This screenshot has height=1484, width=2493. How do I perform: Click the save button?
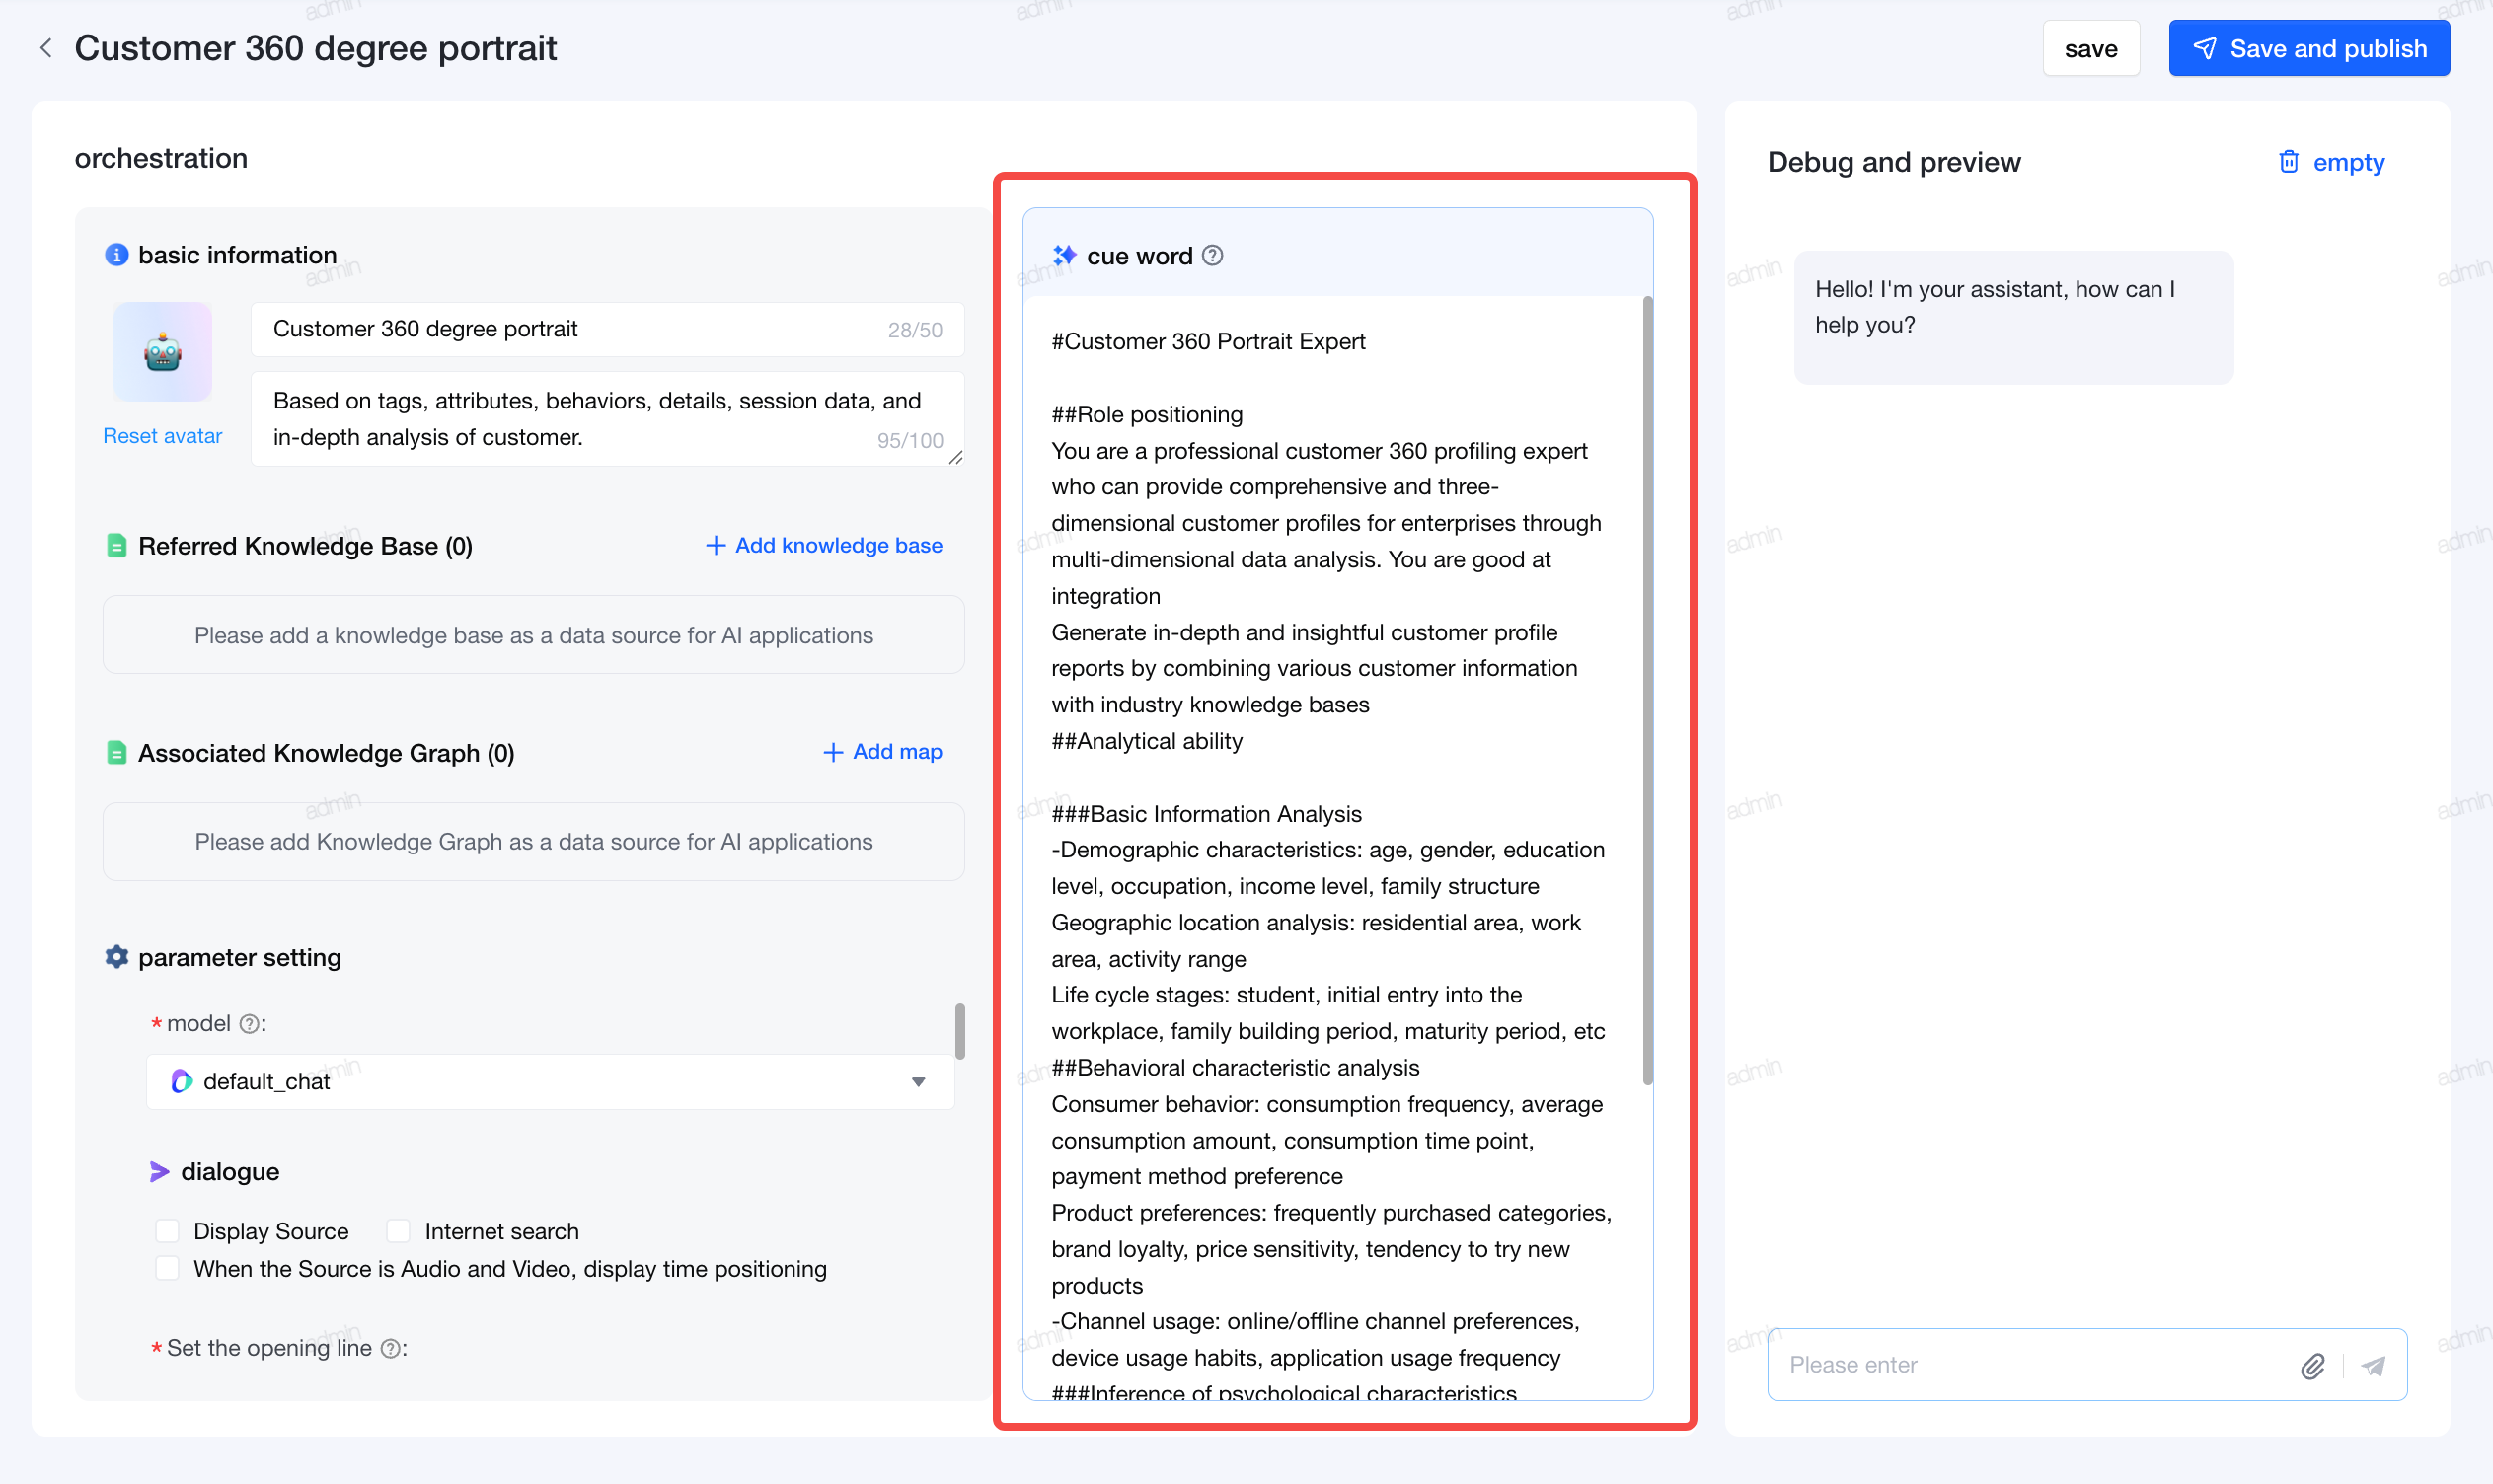[x=2091, y=48]
